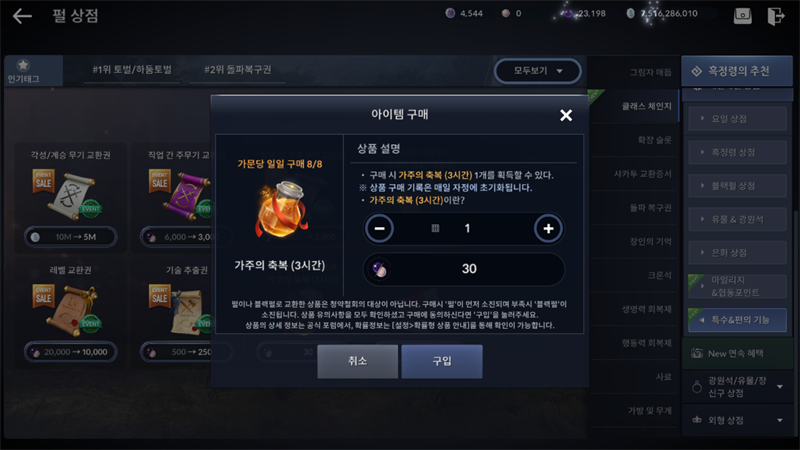
Task: Select the #1위 토벌/하둠토벌 tag
Action: click(132, 69)
